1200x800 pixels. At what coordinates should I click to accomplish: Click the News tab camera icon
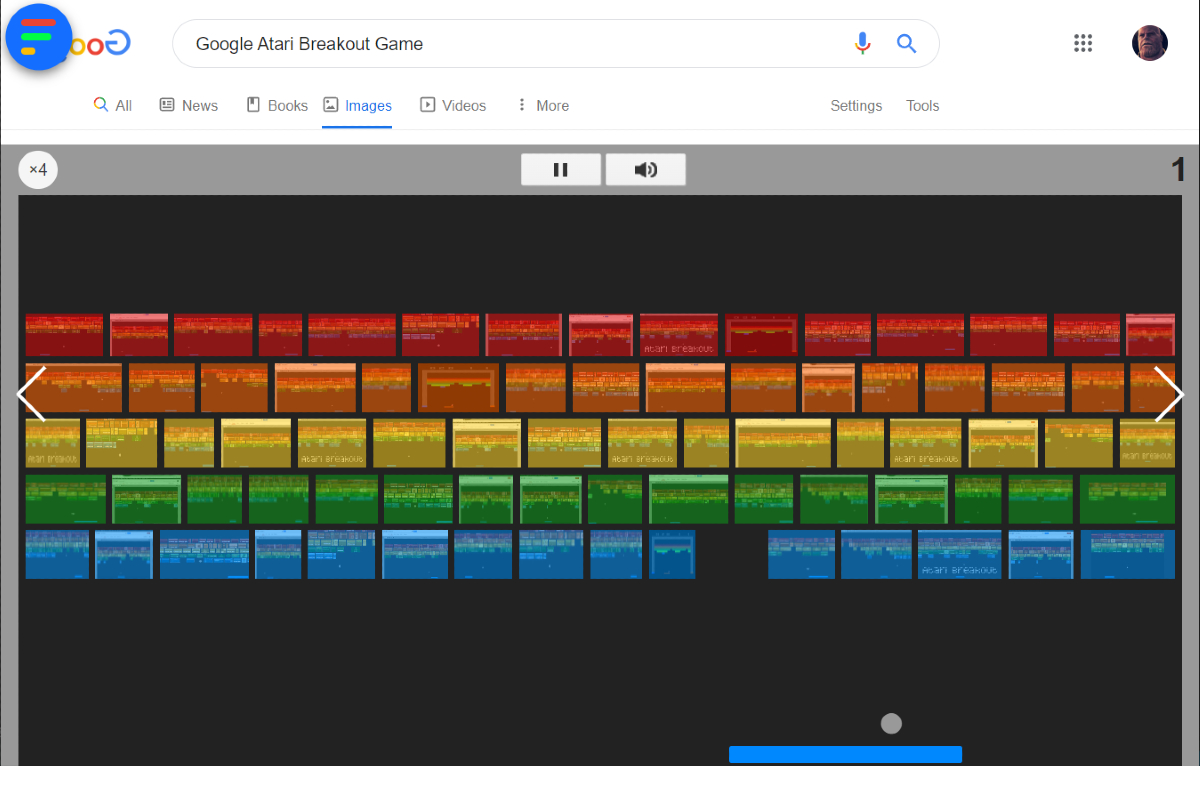click(165, 104)
